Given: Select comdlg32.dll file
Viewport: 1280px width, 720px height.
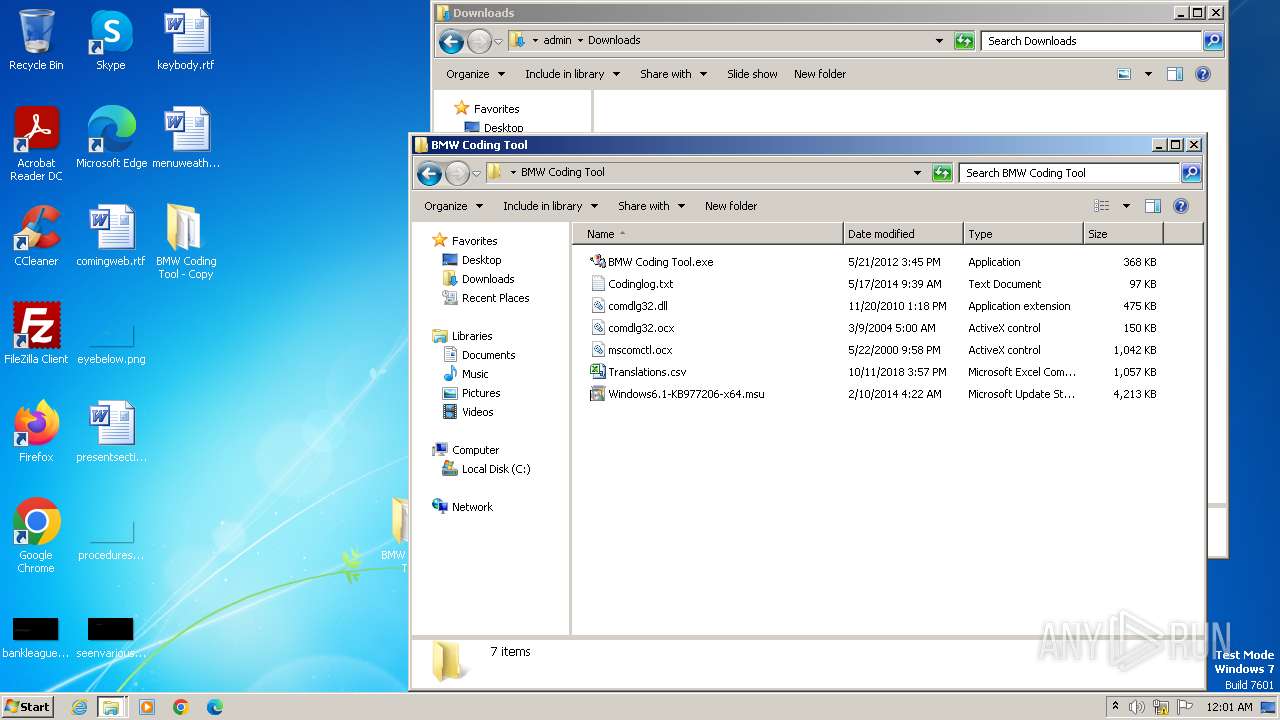Looking at the screenshot, I should pos(637,306).
